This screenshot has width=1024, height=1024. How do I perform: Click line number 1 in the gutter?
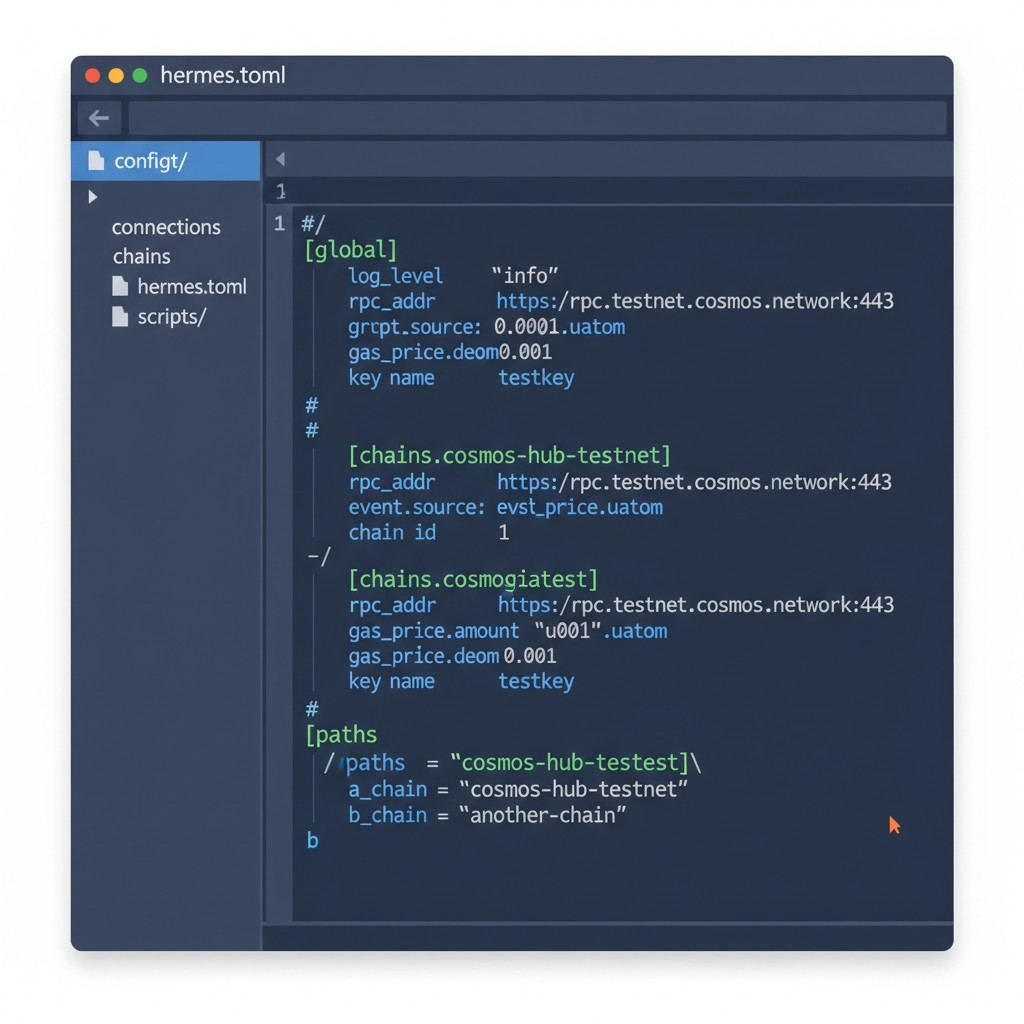[x=279, y=223]
